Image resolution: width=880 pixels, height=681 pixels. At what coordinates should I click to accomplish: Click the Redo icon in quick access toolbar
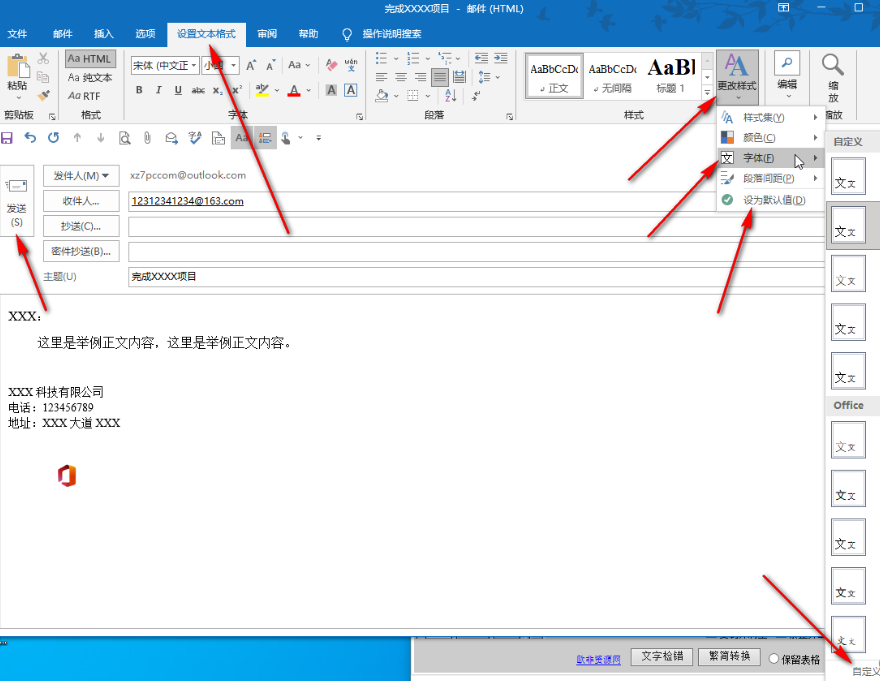point(53,138)
